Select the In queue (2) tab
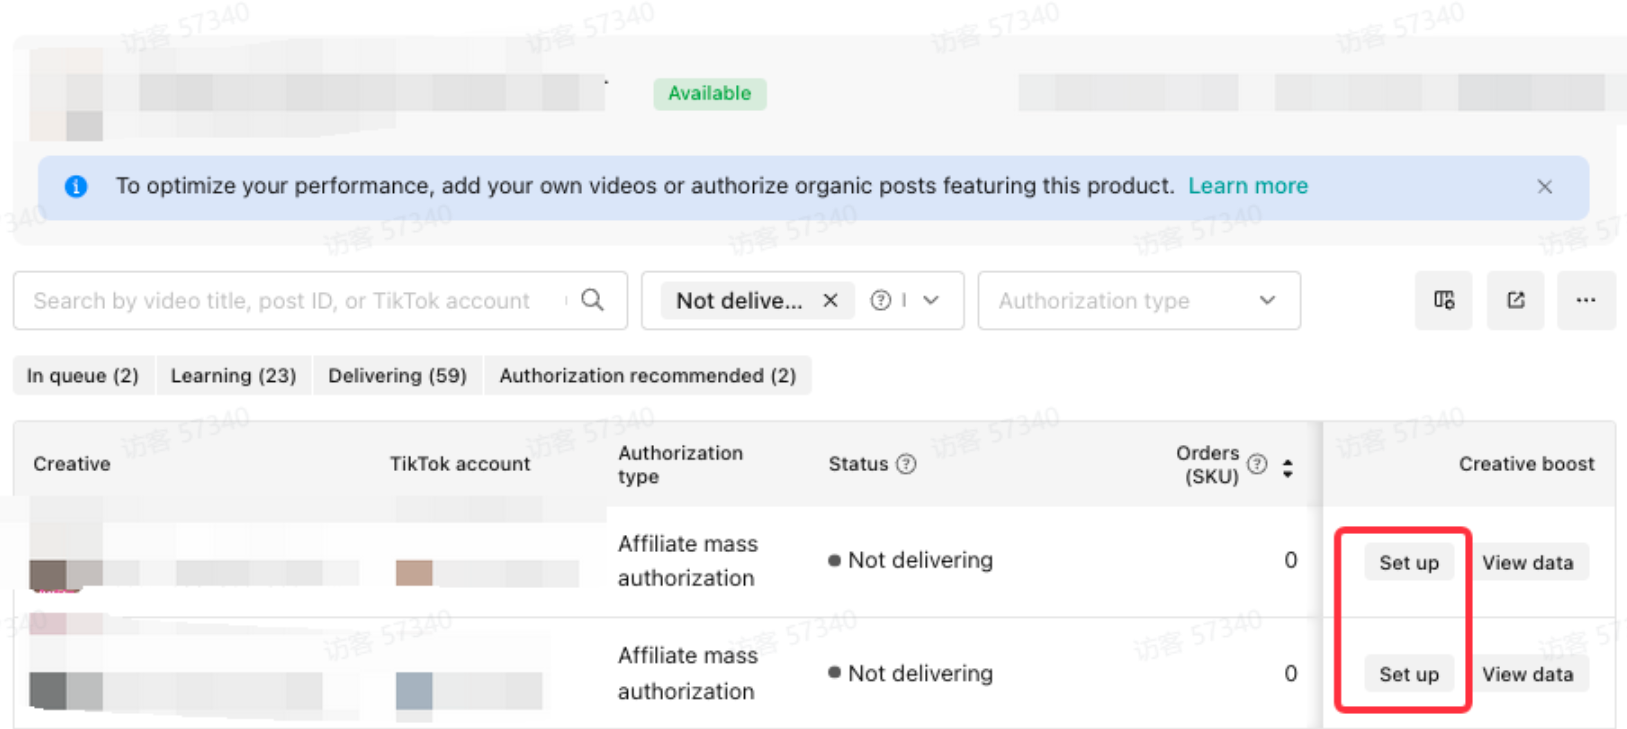 click(83, 376)
